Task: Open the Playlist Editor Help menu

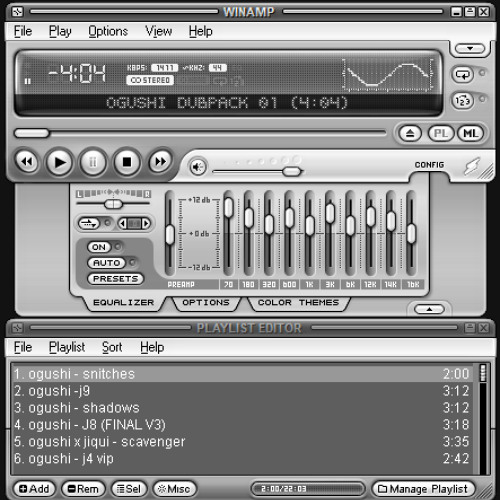Action: coord(152,347)
